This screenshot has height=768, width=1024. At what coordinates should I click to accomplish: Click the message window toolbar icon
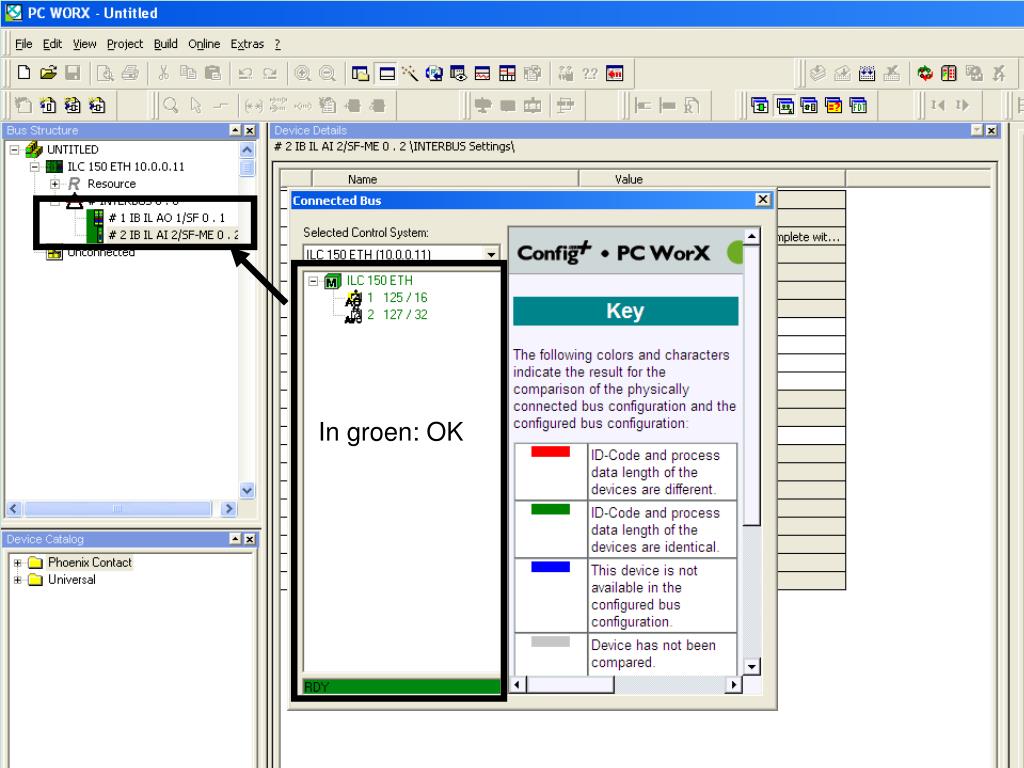(387, 72)
